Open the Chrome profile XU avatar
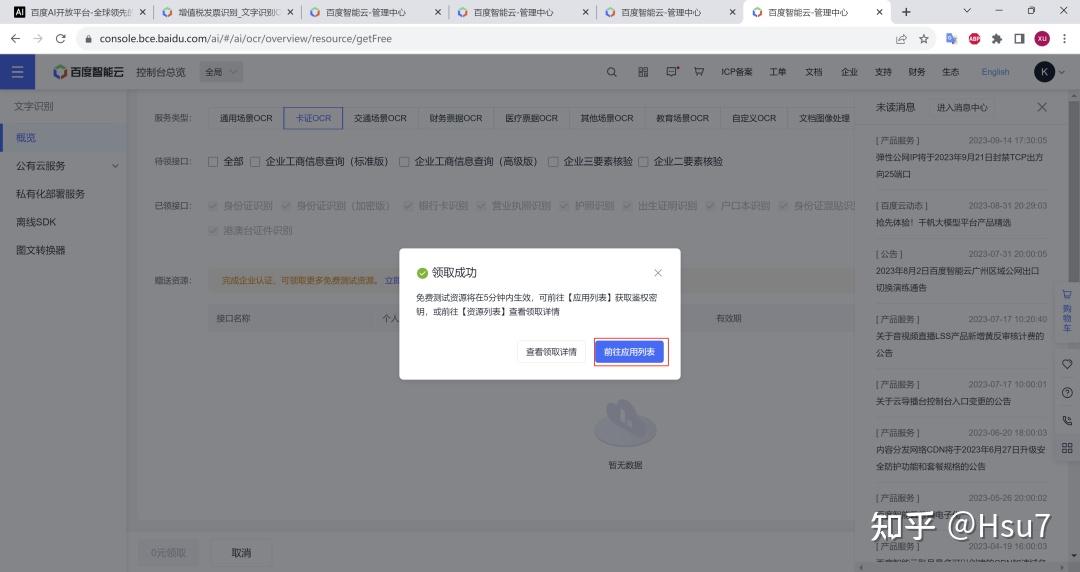 [x=1042, y=39]
